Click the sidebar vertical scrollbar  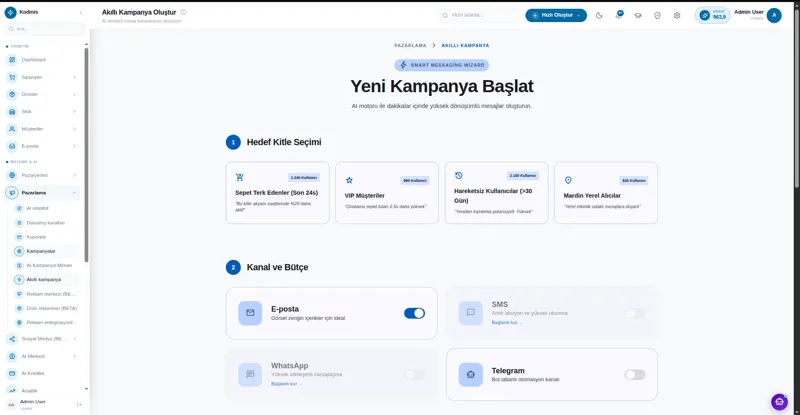[86, 155]
